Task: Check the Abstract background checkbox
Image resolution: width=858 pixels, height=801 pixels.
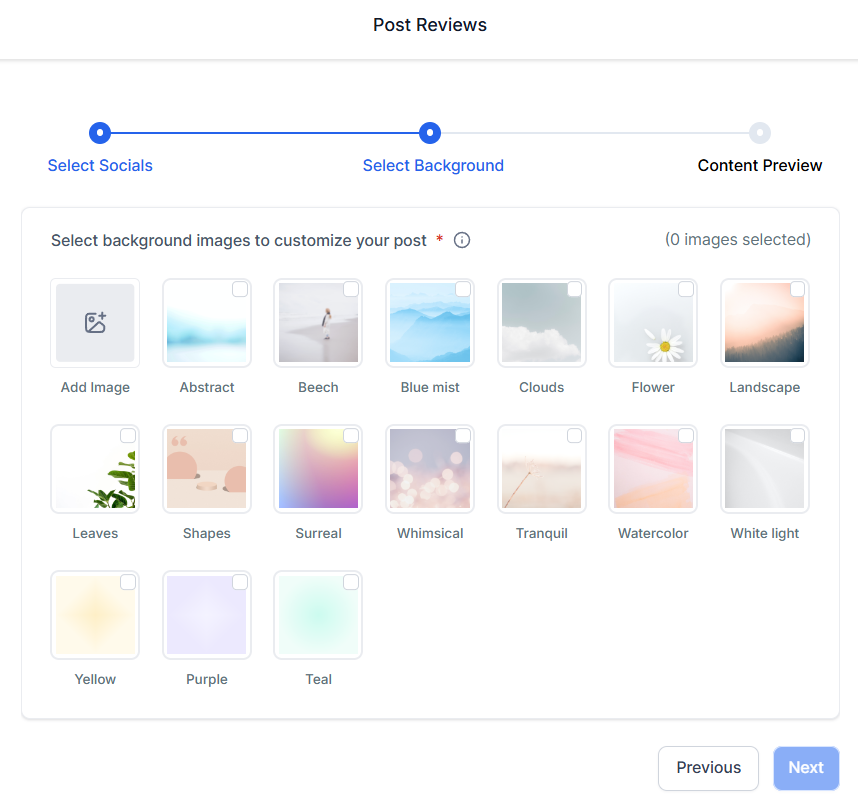Action: tap(240, 290)
